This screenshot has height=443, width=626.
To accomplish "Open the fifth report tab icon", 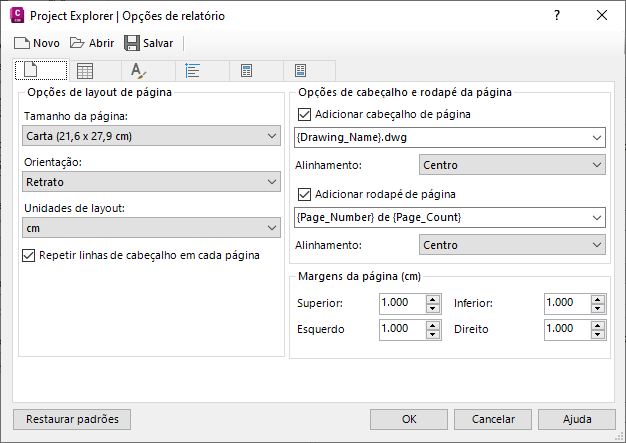I will tap(247, 70).
